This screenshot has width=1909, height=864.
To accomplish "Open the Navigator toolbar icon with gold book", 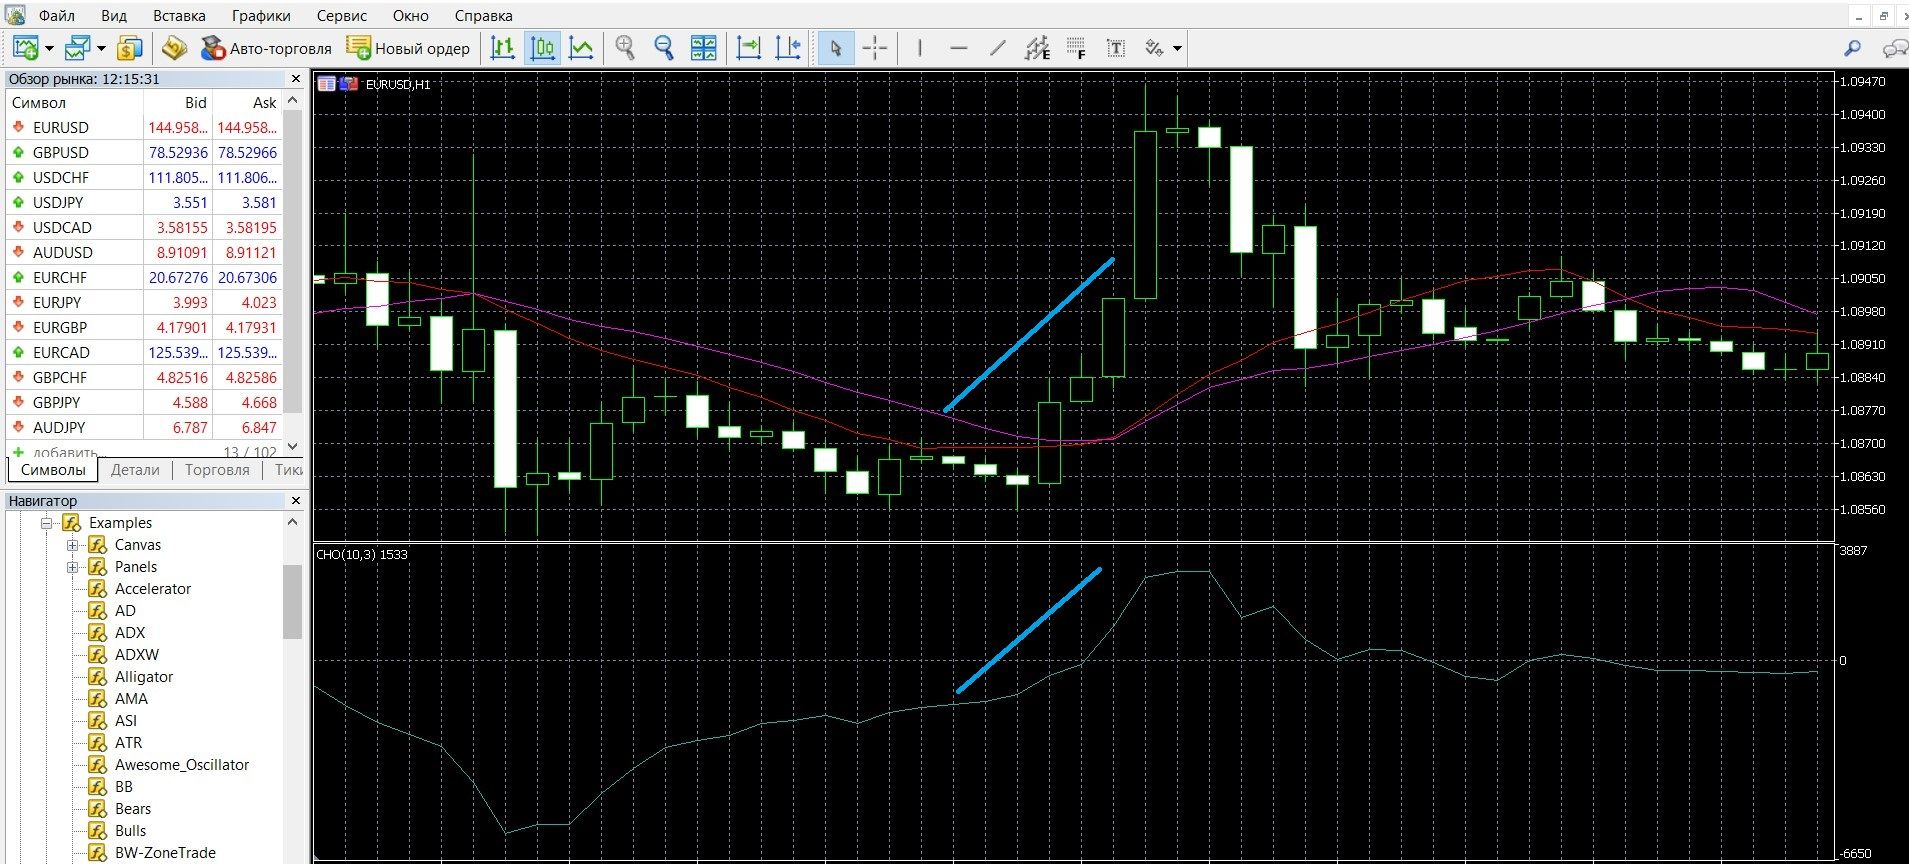I will point(174,47).
